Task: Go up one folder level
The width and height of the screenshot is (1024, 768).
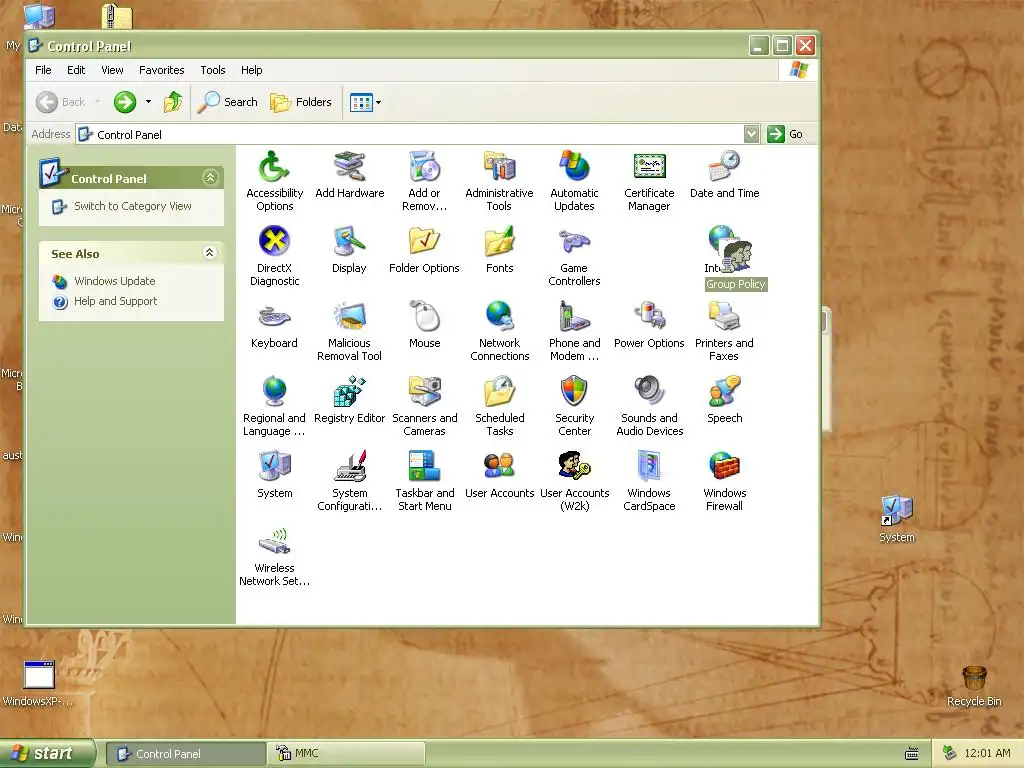Action: coord(173,102)
